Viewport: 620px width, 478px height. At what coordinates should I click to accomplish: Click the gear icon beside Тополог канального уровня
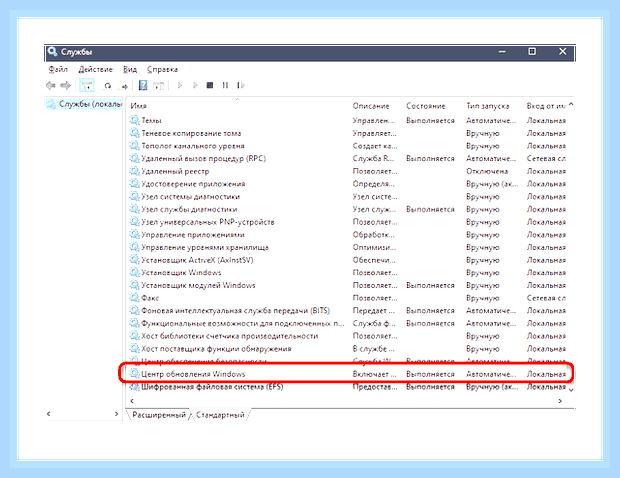click(x=134, y=145)
